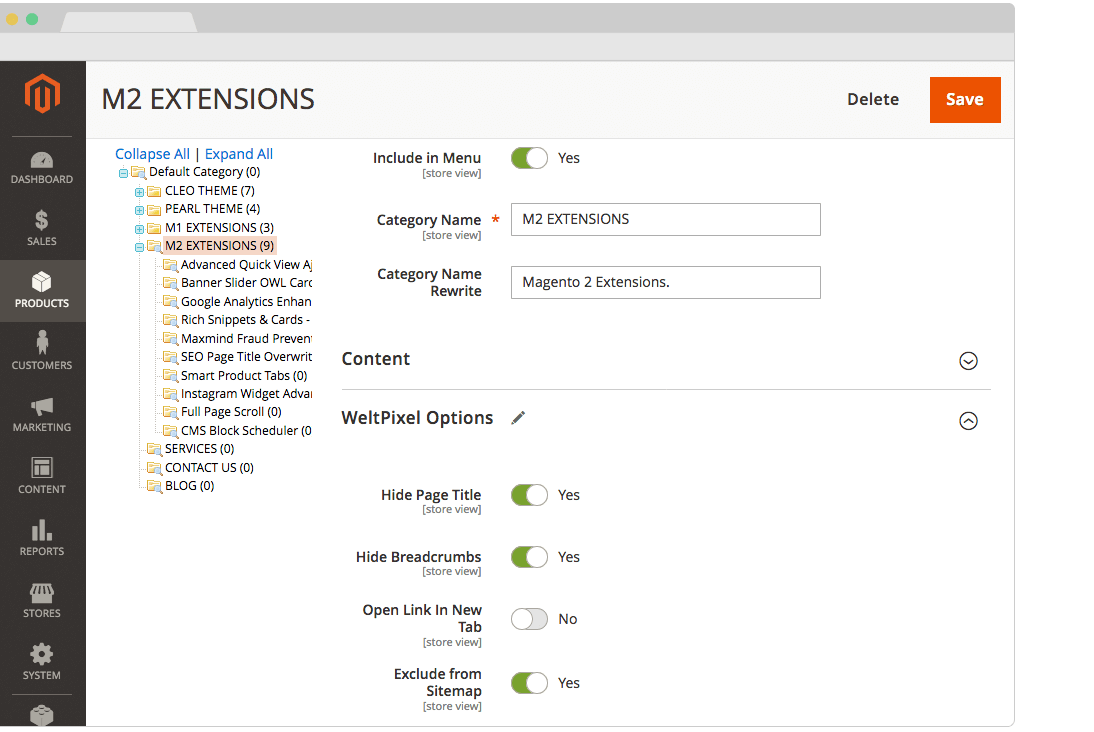Viewport: 1094px width, 732px height.
Task: Toggle the Include in Menu switch
Action: click(529, 158)
